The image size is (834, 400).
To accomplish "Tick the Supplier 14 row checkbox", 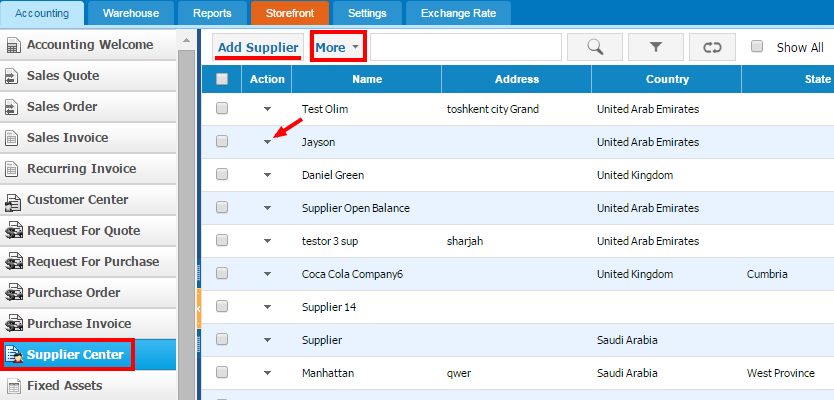I will pos(222,306).
